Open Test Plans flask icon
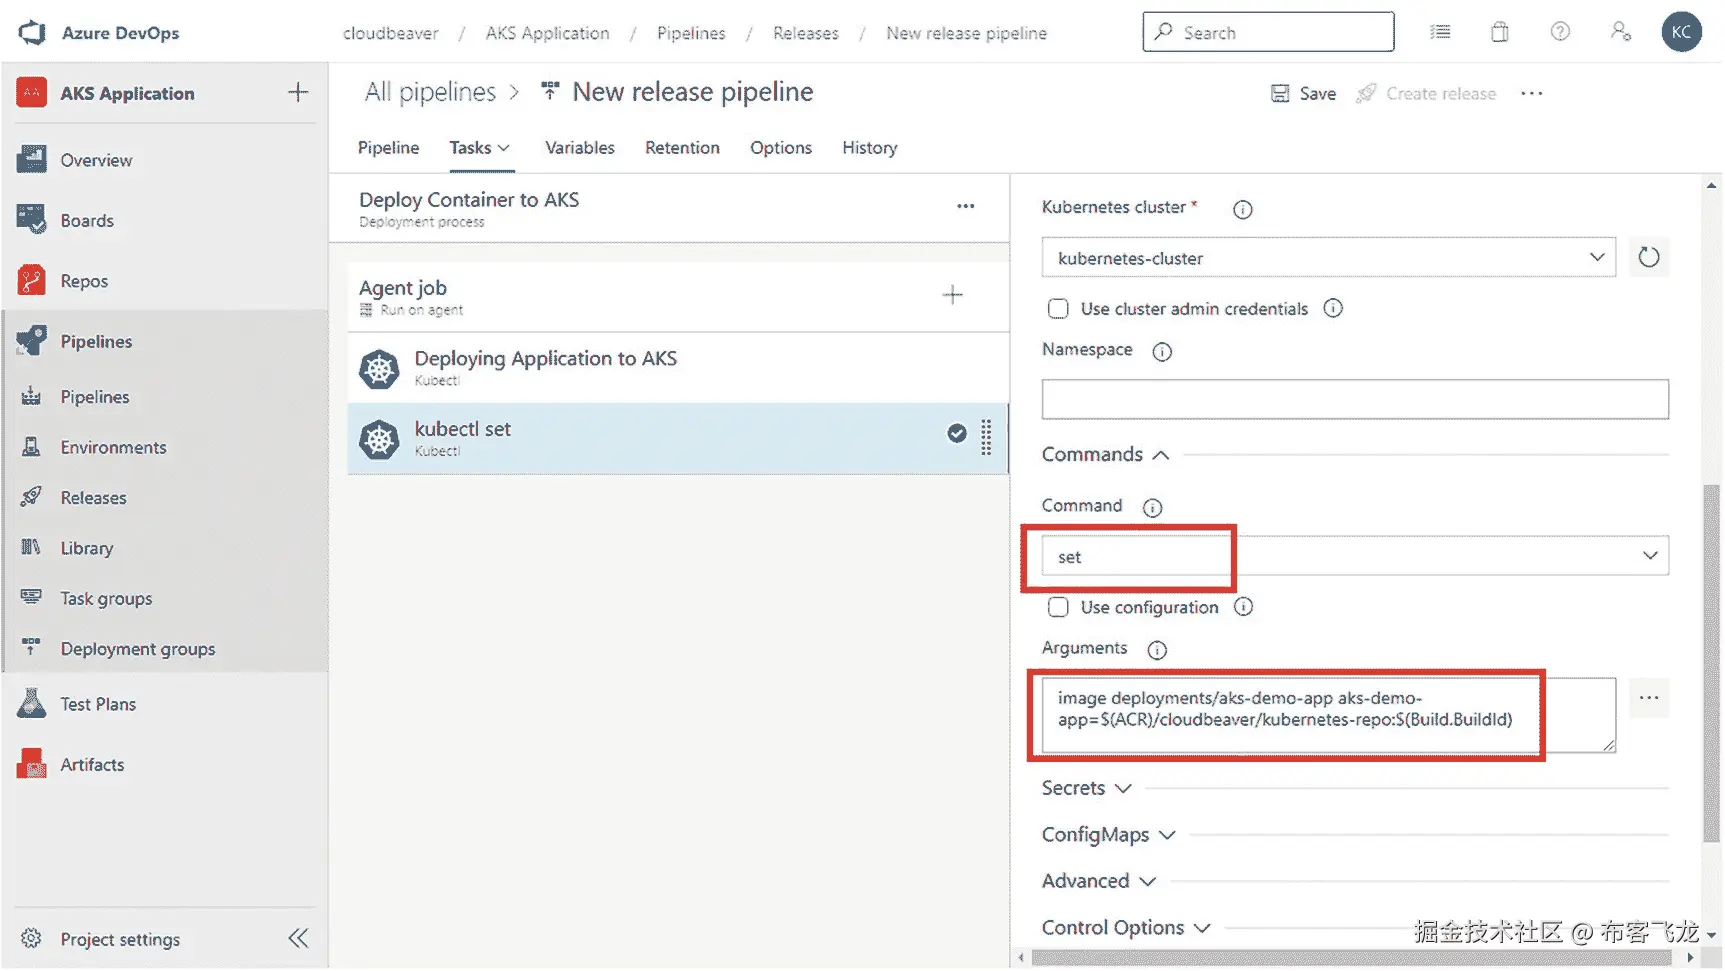This screenshot has height=971, width=1725. point(31,704)
